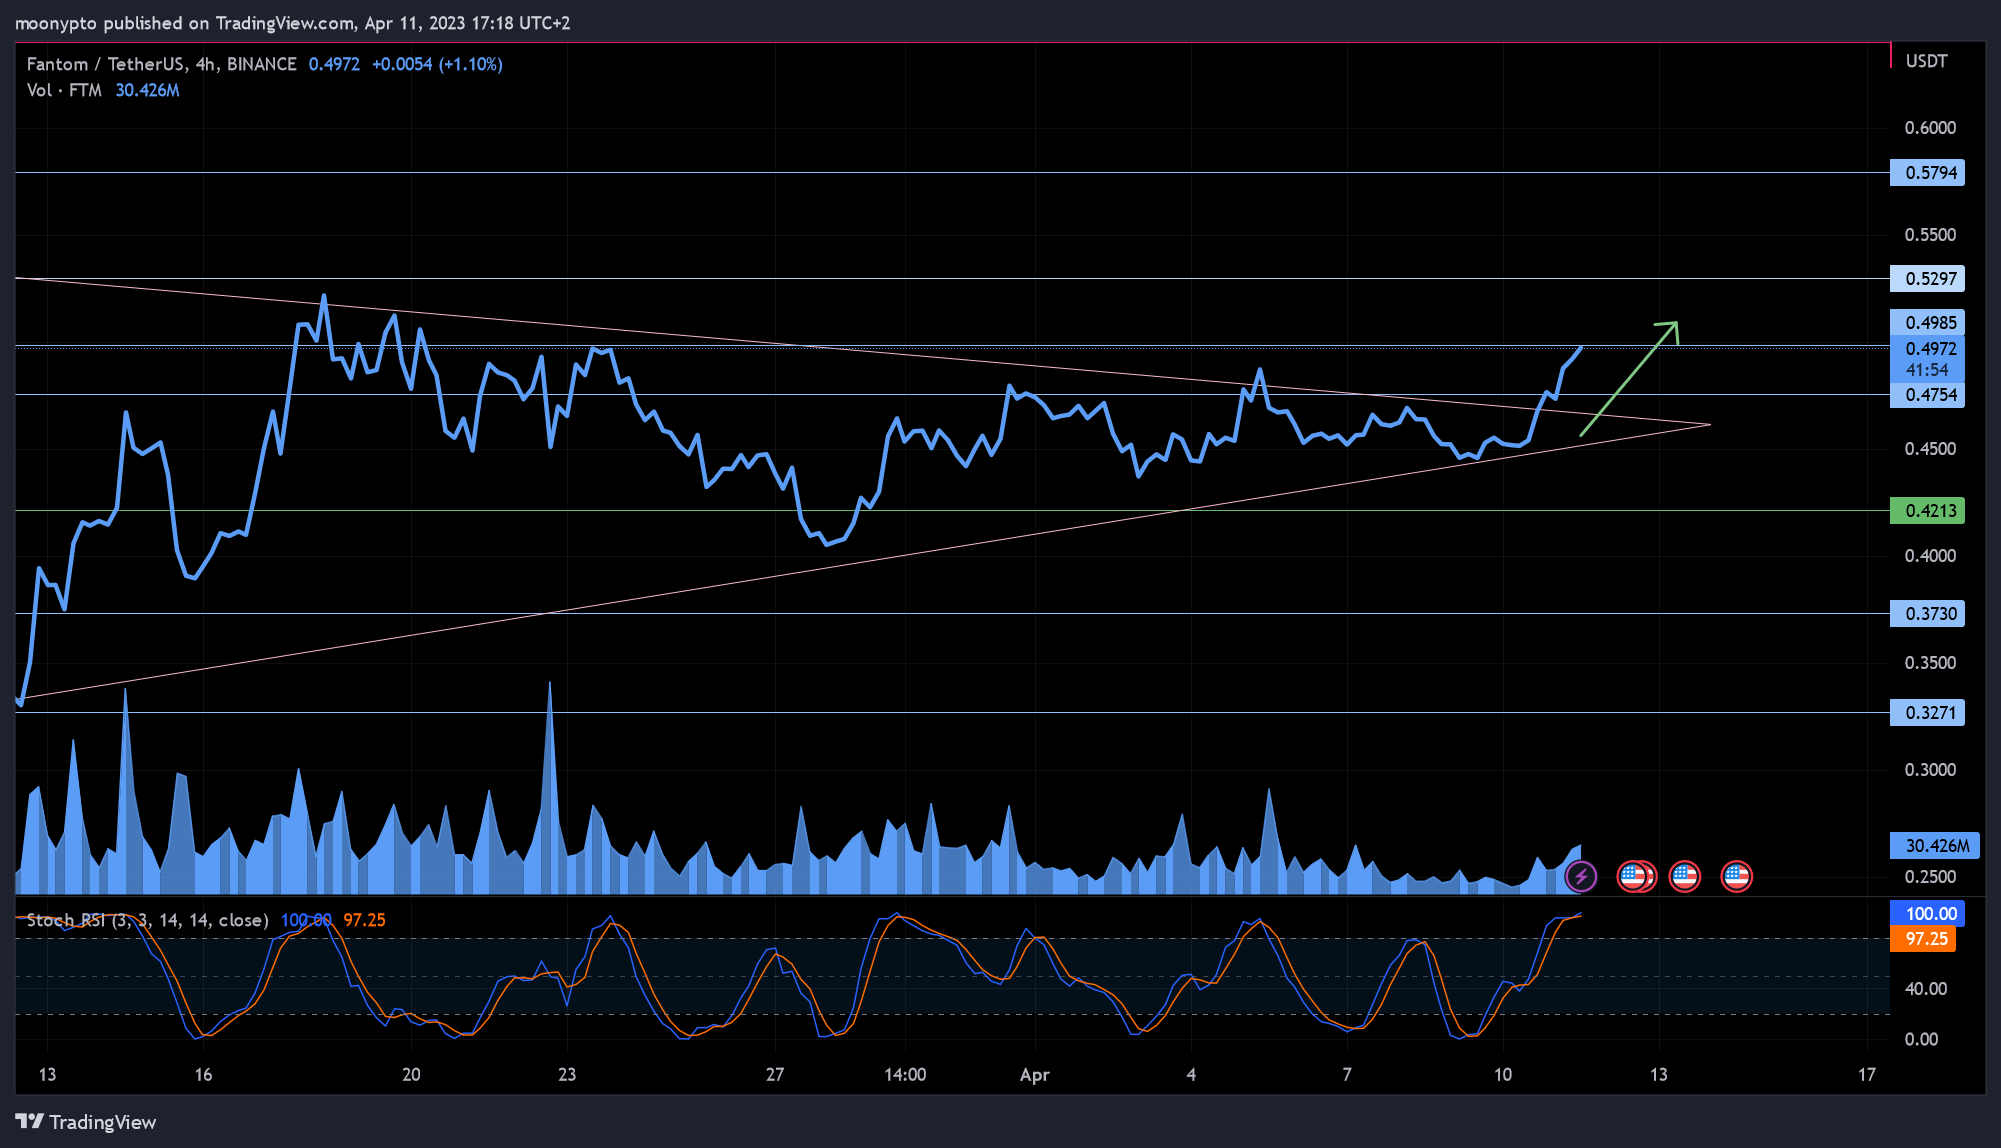The image size is (2001, 1148).
Task: Click the 10 date label on time axis
Action: coord(1503,1075)
